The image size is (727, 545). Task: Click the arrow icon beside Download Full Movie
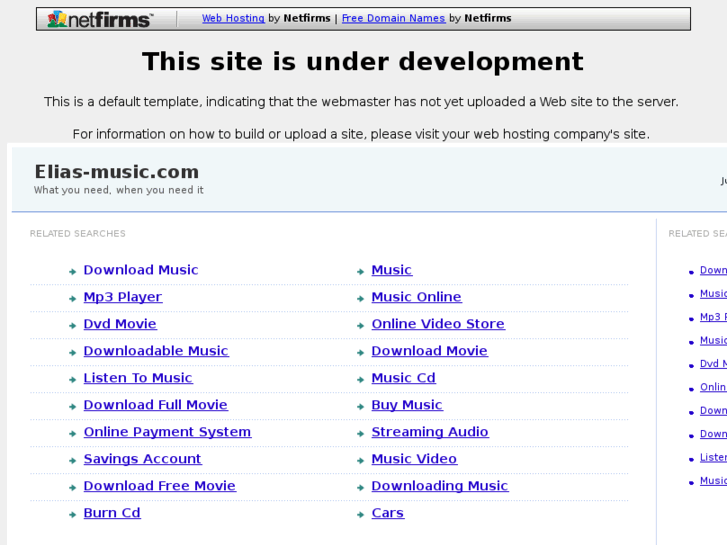click(x=72, y=407)
